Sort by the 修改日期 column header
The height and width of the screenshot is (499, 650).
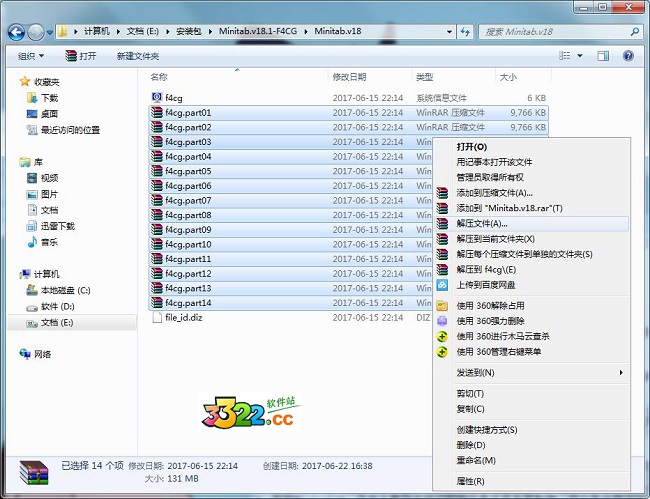click(x=349, y=77)
